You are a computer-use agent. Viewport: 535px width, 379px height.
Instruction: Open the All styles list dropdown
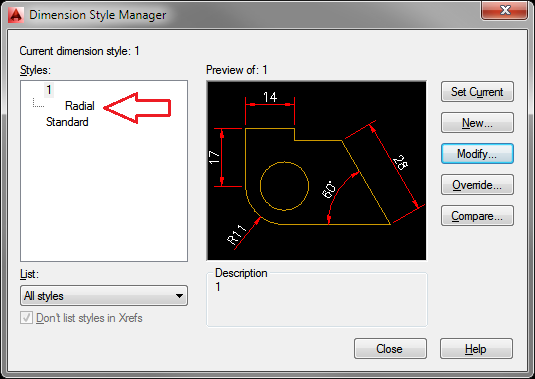(x=104, y=296)
